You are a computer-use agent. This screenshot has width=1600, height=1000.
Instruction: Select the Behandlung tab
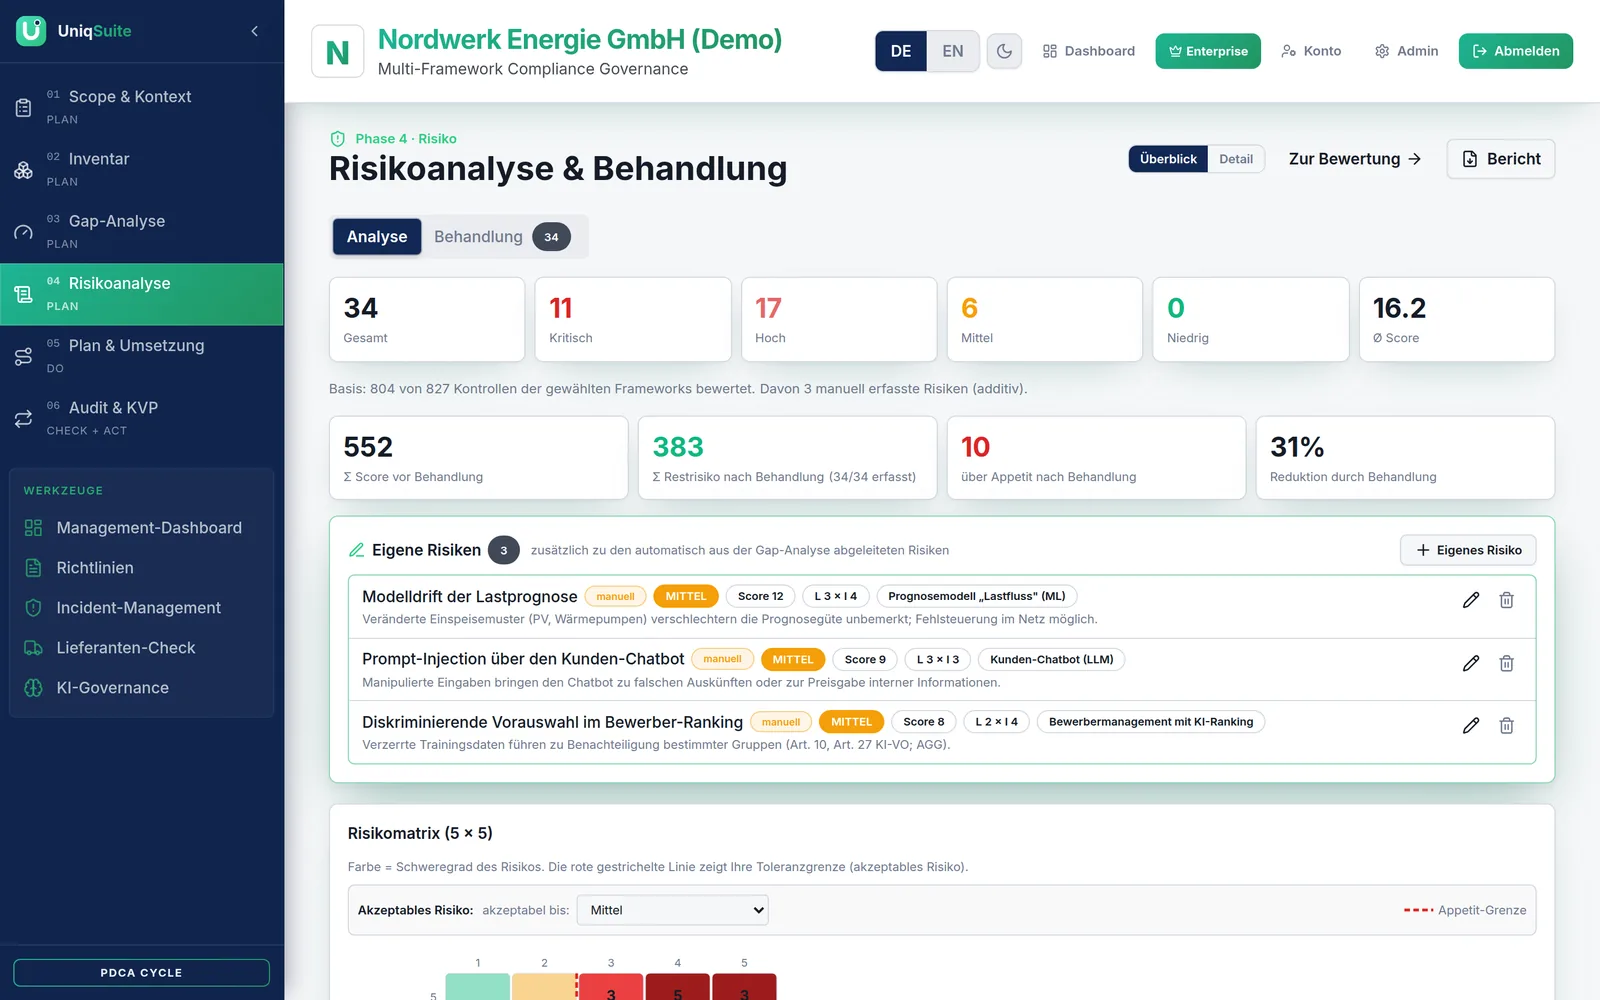[502, 237]
